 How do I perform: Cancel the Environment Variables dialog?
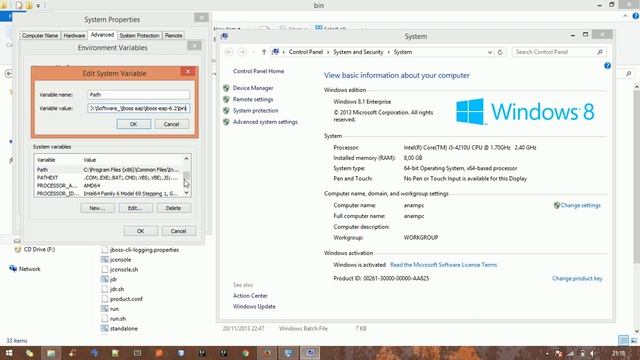click(x=178, y=231)
